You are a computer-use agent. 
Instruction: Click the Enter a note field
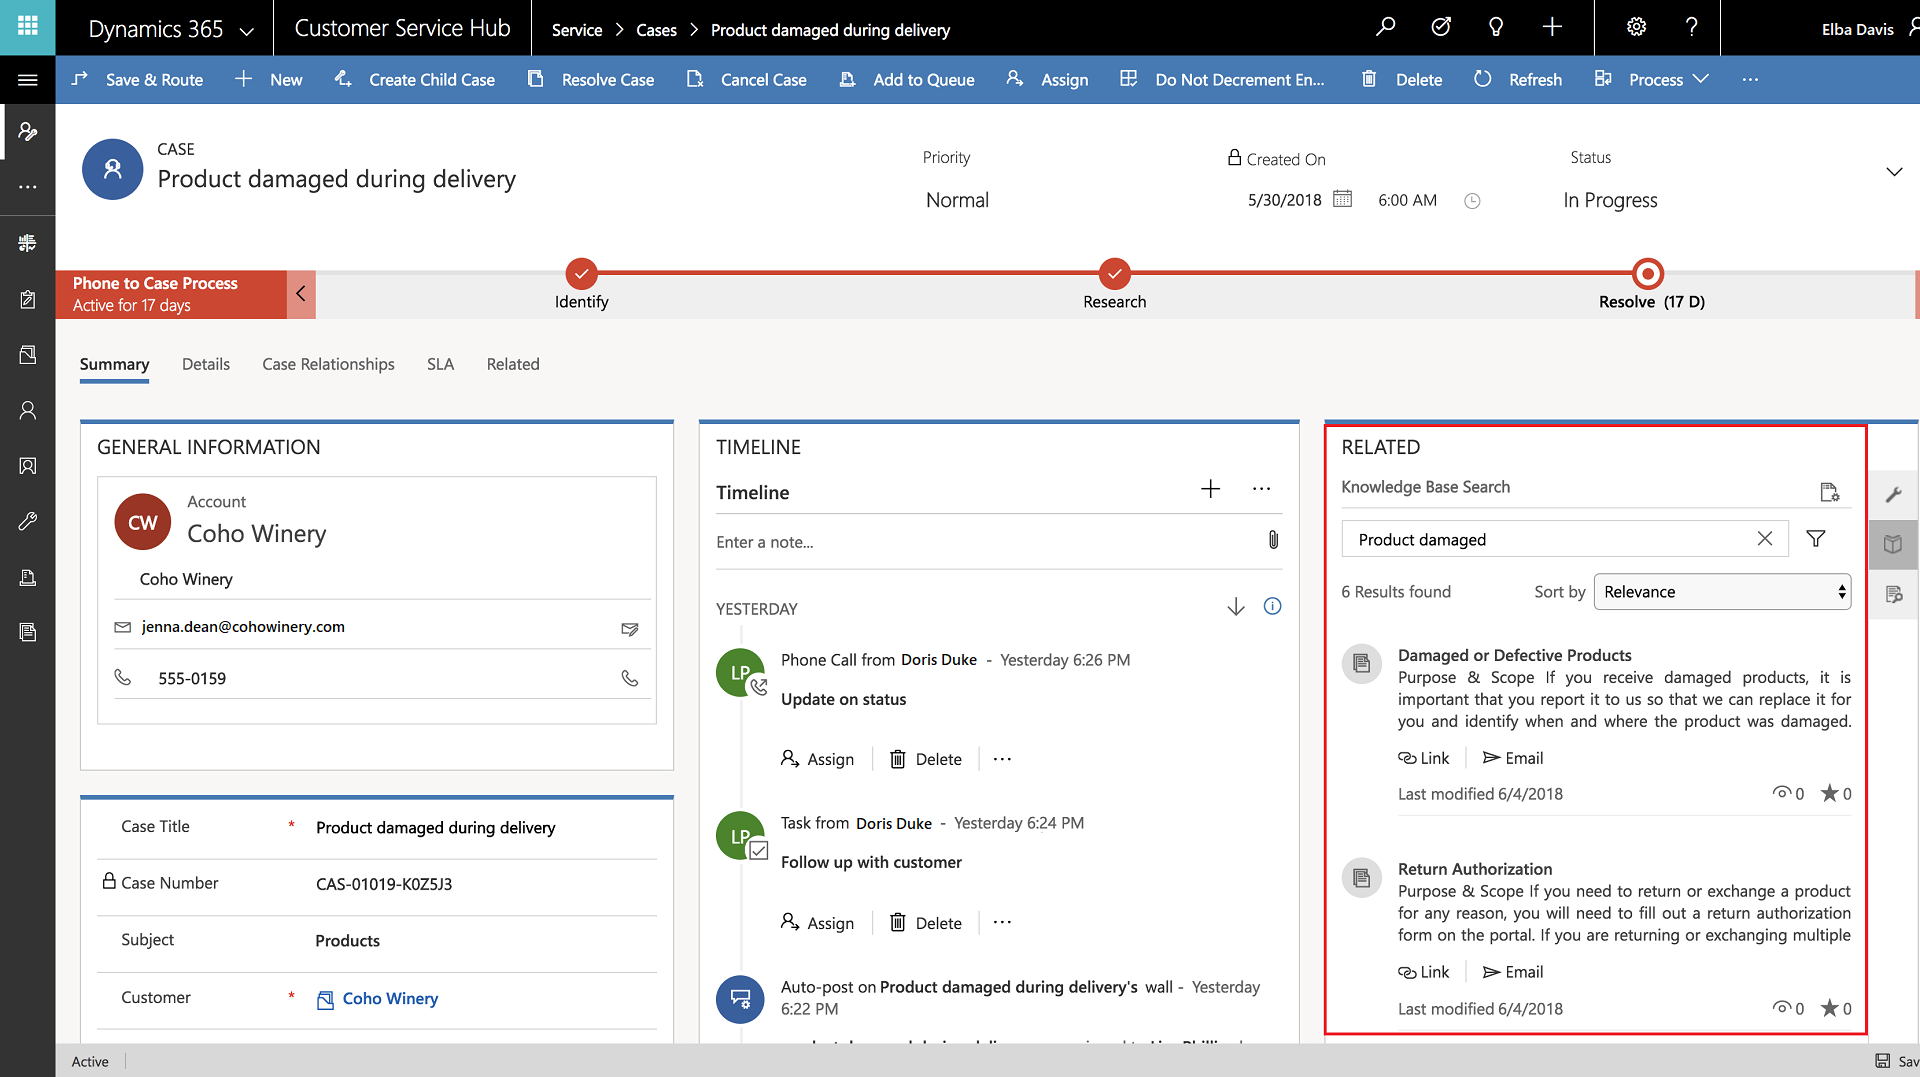pyautogui.click(x=986, y=542)
